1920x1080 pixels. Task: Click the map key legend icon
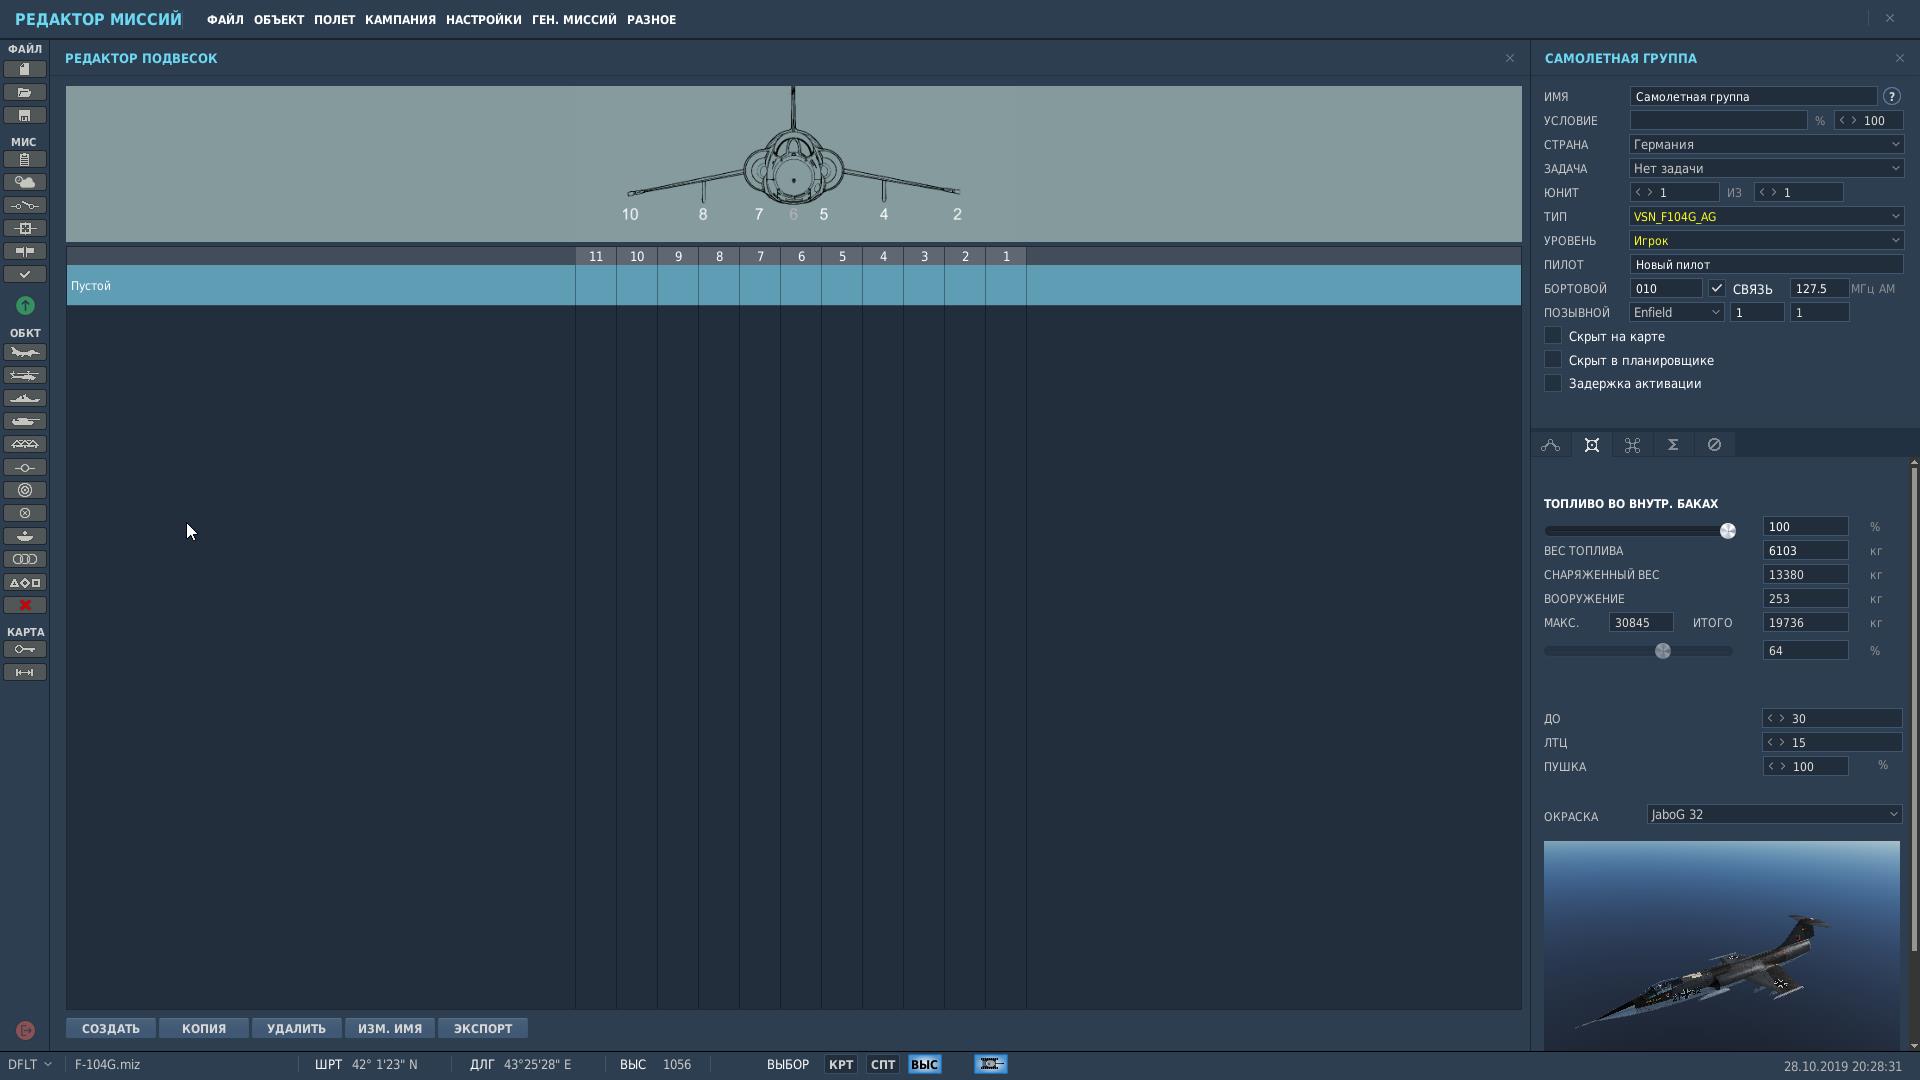point(25,649)
